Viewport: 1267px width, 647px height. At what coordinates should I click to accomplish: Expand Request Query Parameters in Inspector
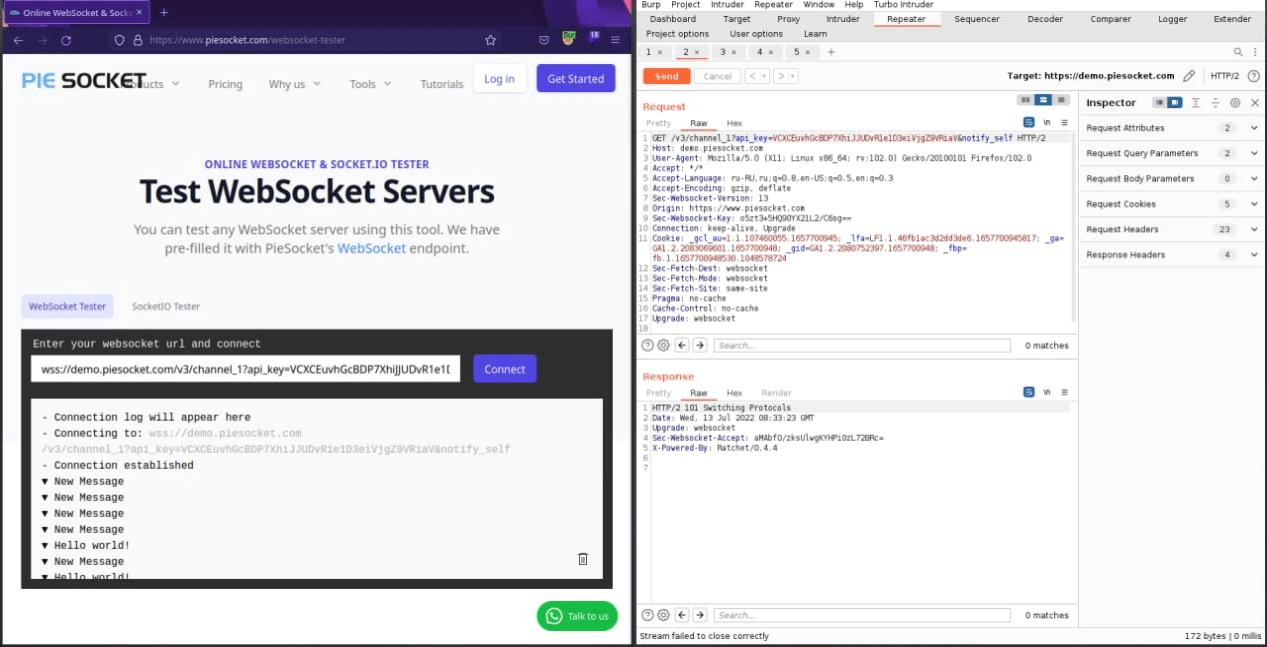coord(1254,153)
